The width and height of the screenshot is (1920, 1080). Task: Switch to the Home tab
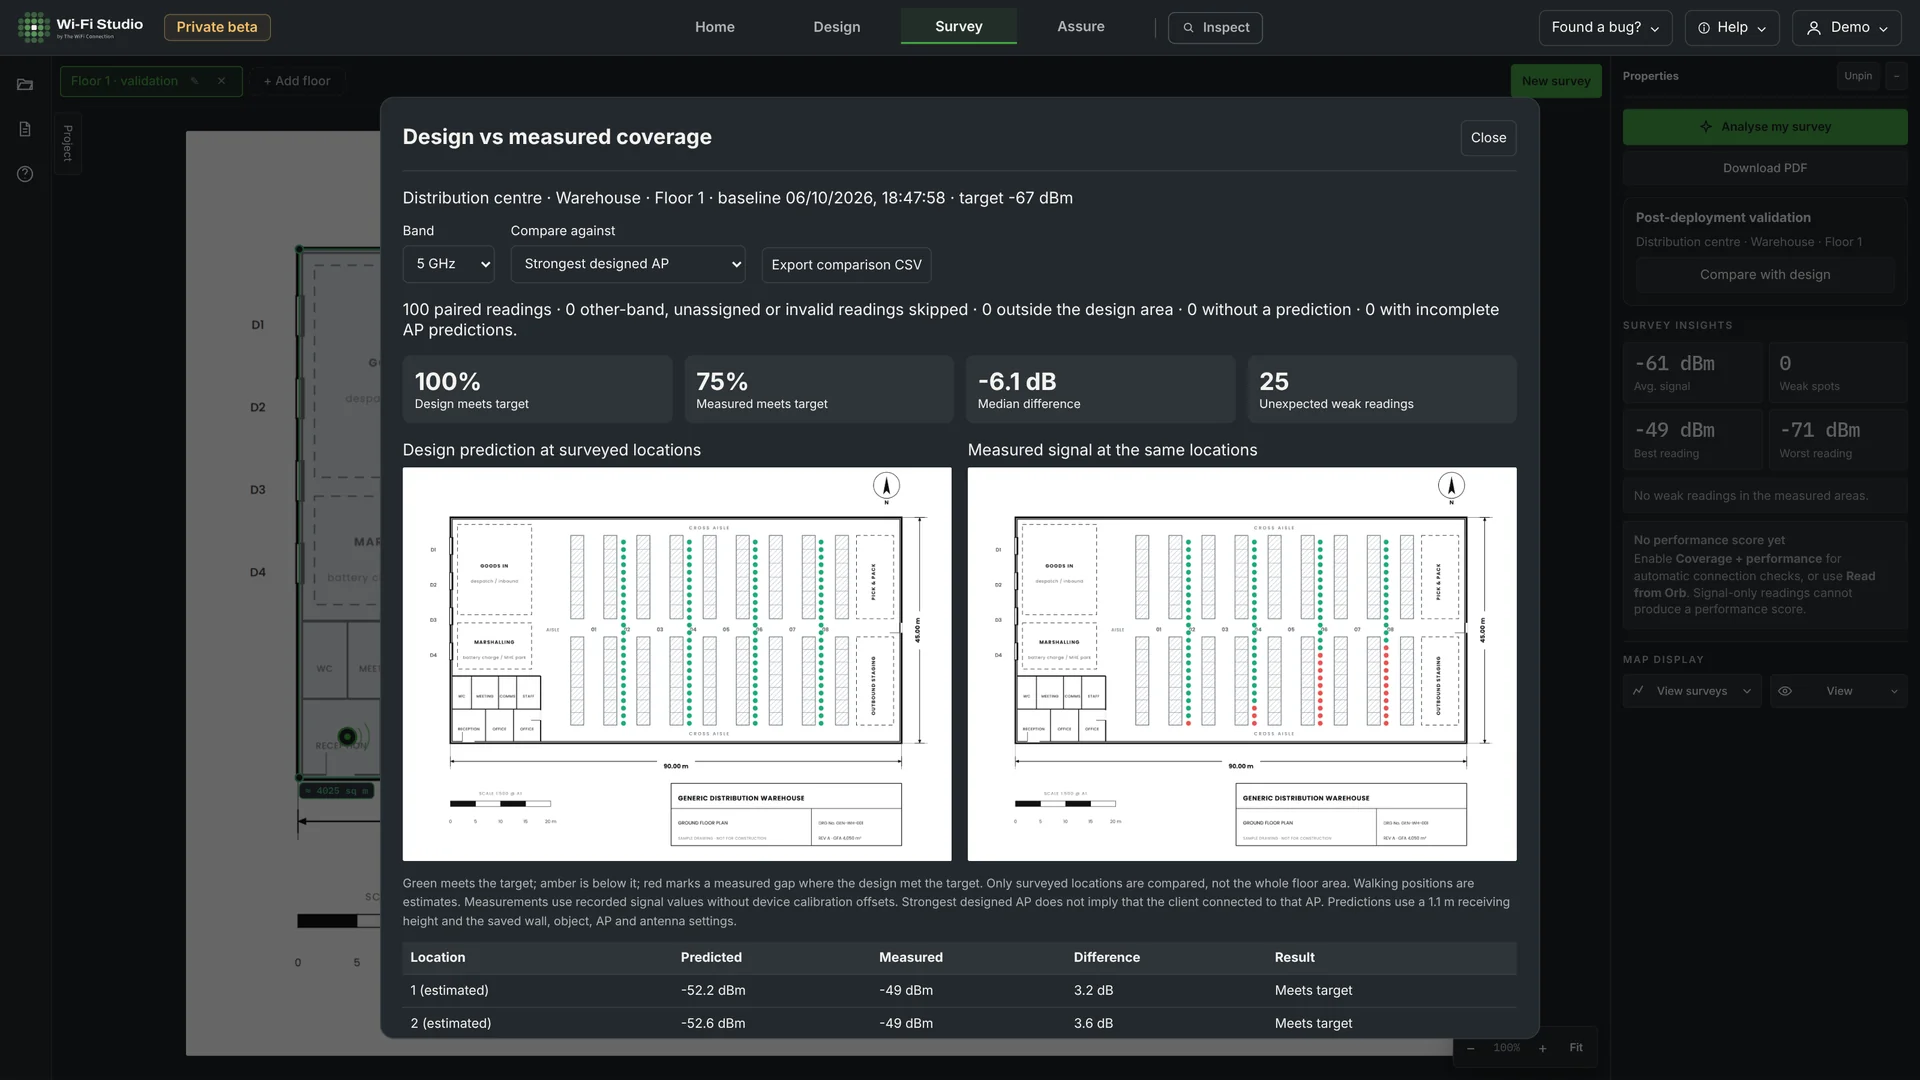[x=715, y=27]
